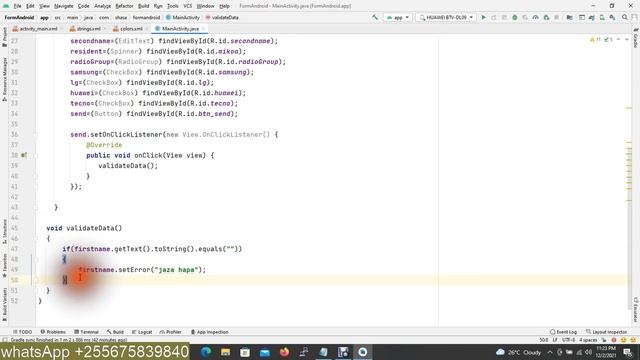Open the 4 spaces indent selector

(x=588, y=340)
